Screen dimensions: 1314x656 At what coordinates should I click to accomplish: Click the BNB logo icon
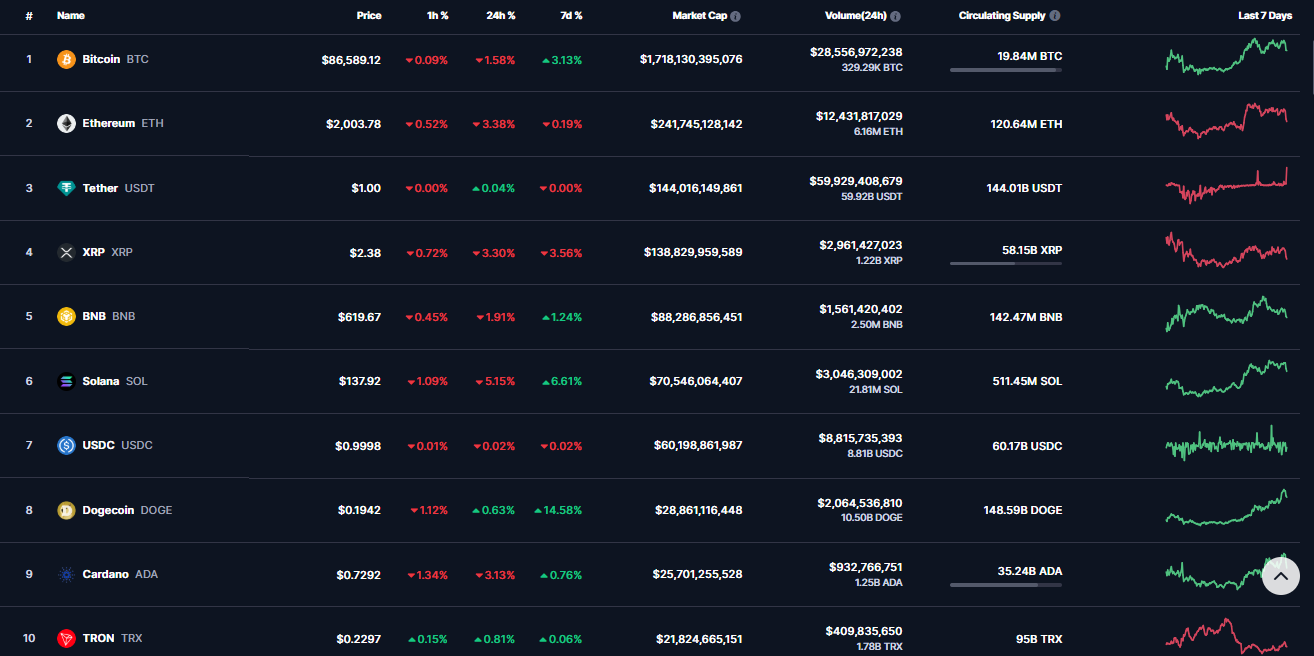point(67,317)
